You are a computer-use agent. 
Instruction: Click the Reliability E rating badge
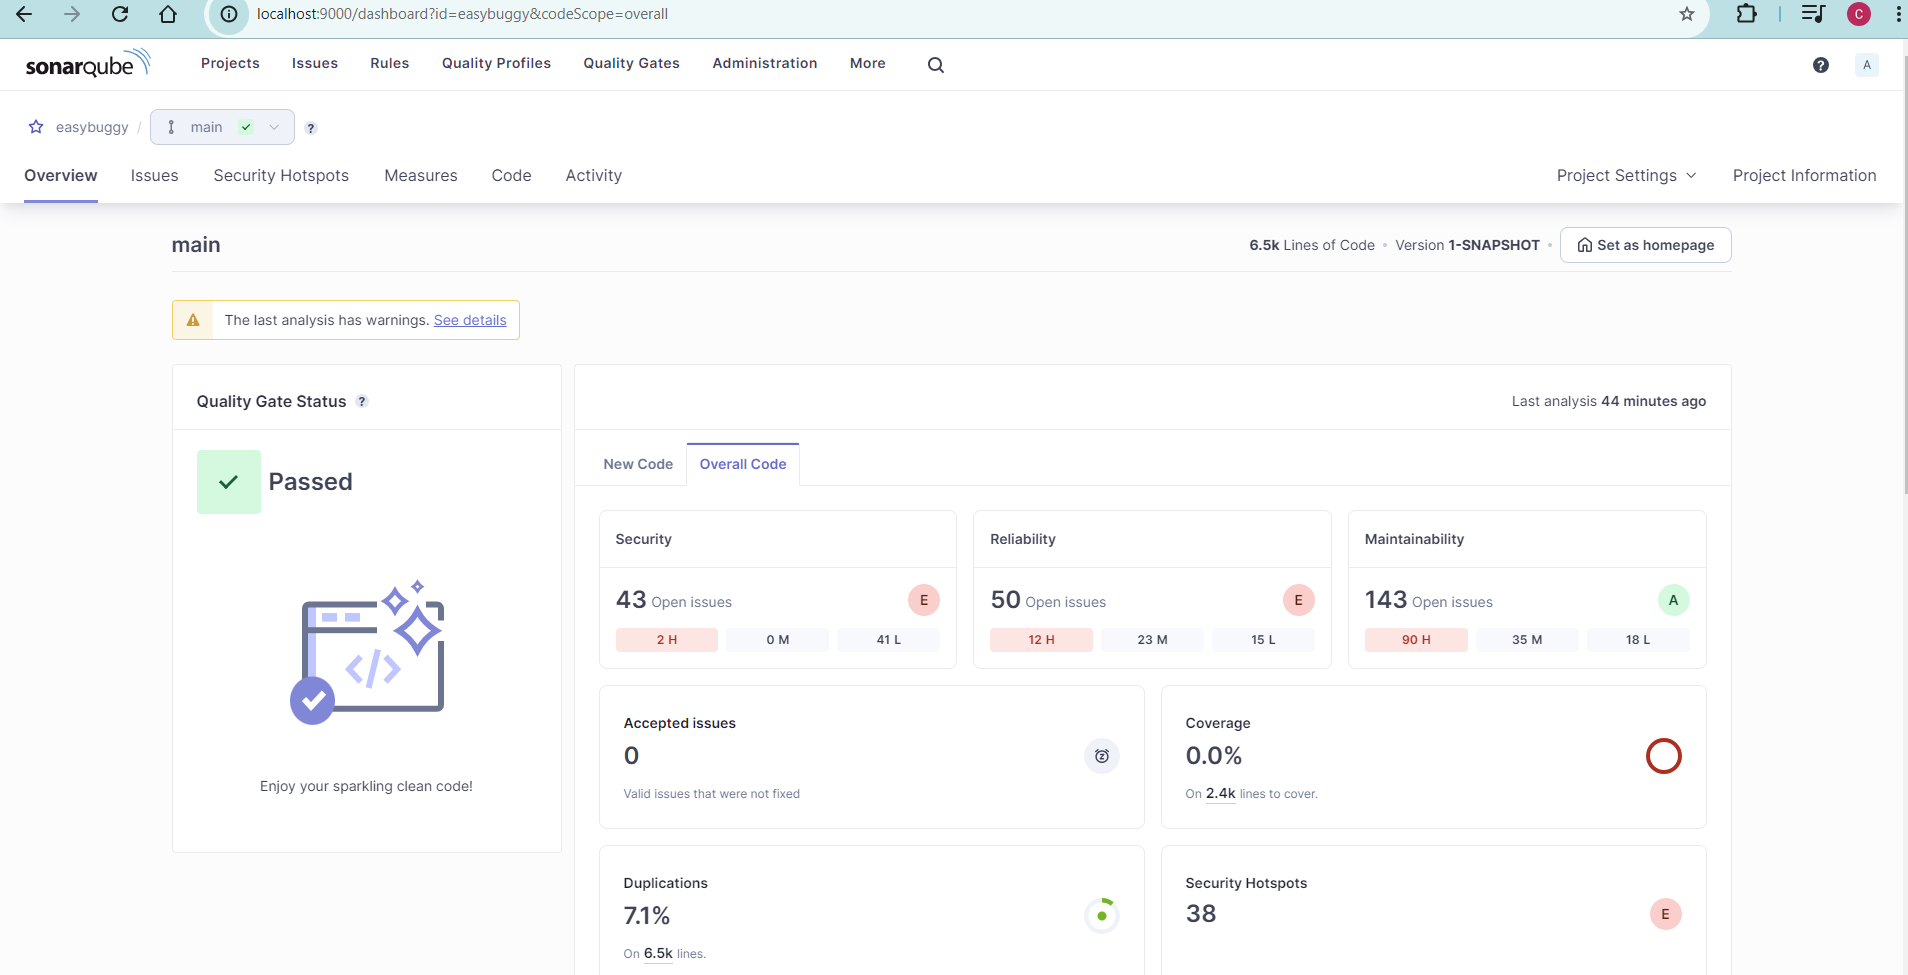pos(1298,600)
